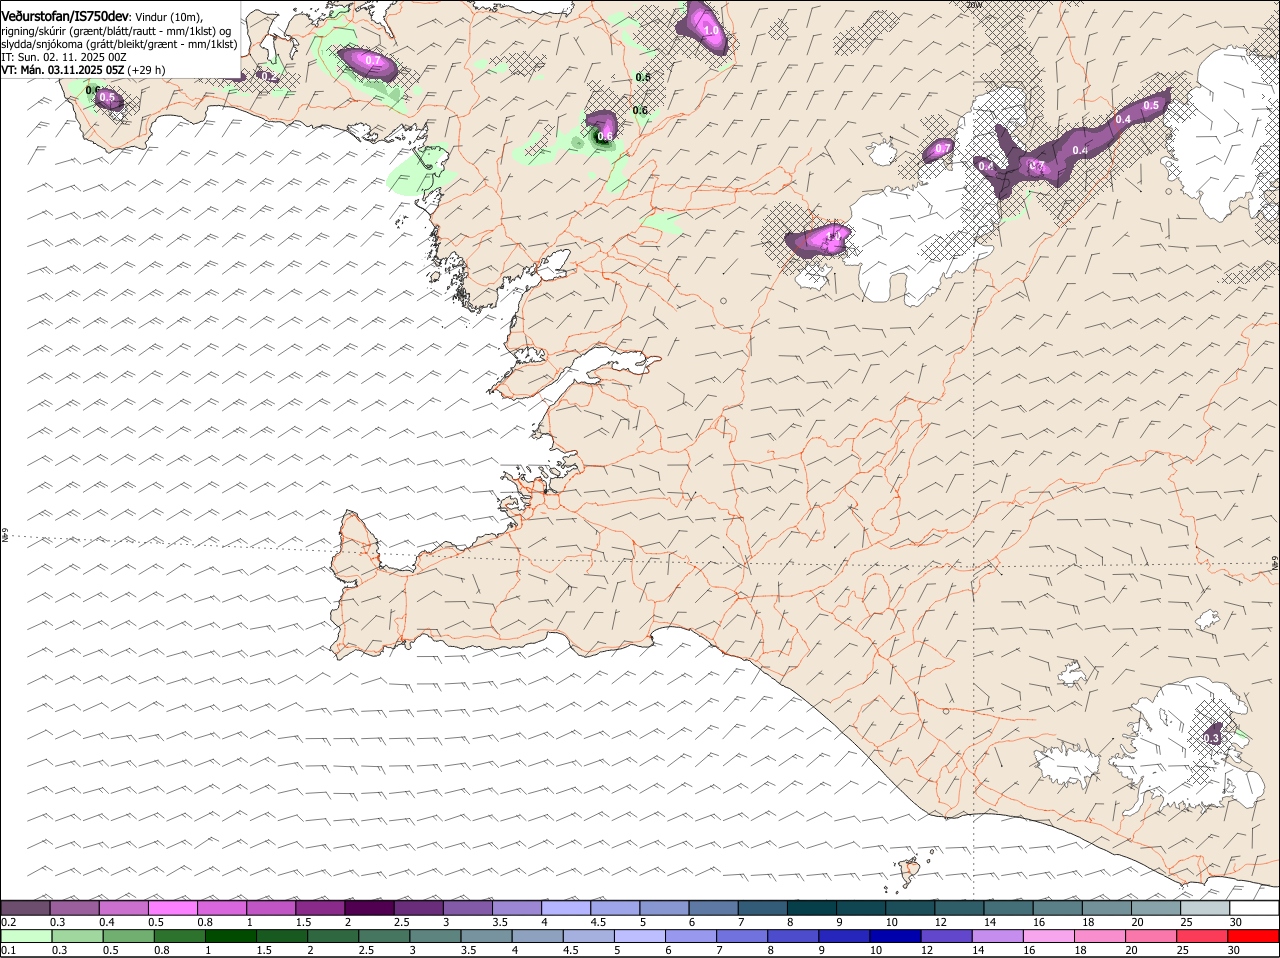Click the 'rigning/skúrir' description line

click(x=116, y=31)
